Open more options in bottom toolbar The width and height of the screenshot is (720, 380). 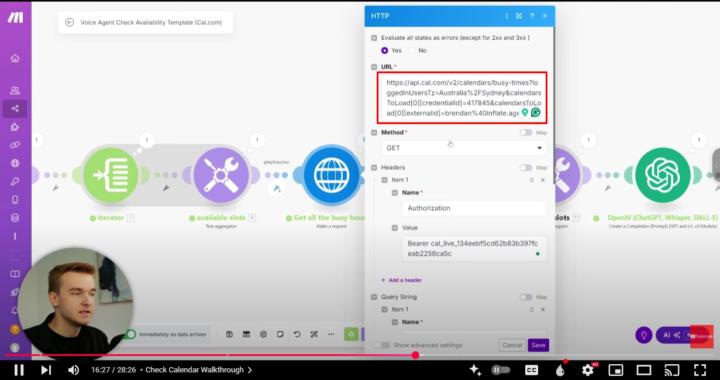tap(331, 334)
